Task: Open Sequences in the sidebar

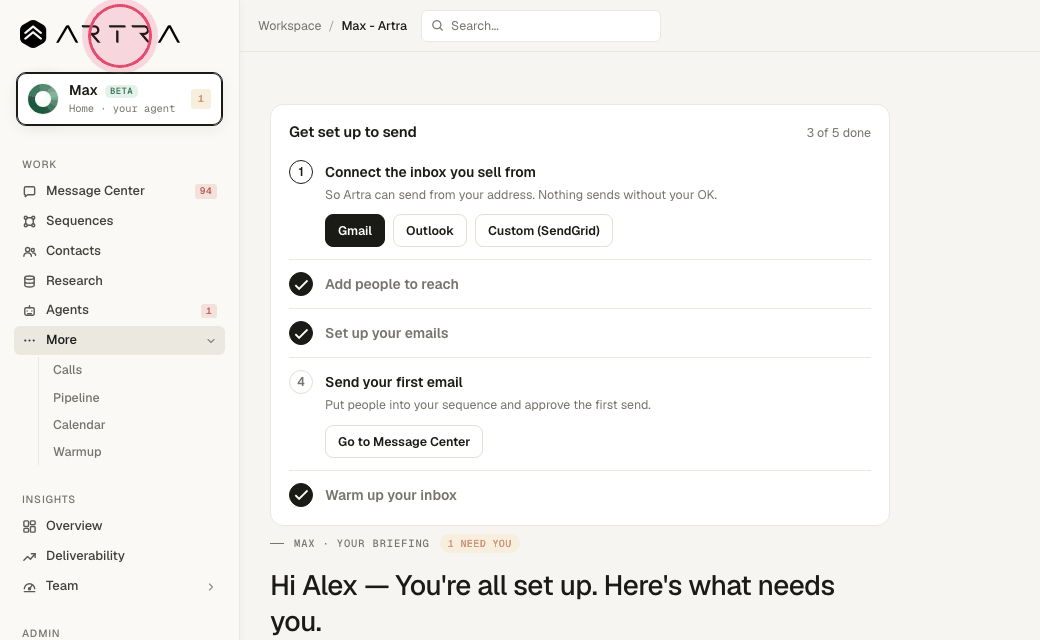Action: pyautogui.click(x=119, y=221)
